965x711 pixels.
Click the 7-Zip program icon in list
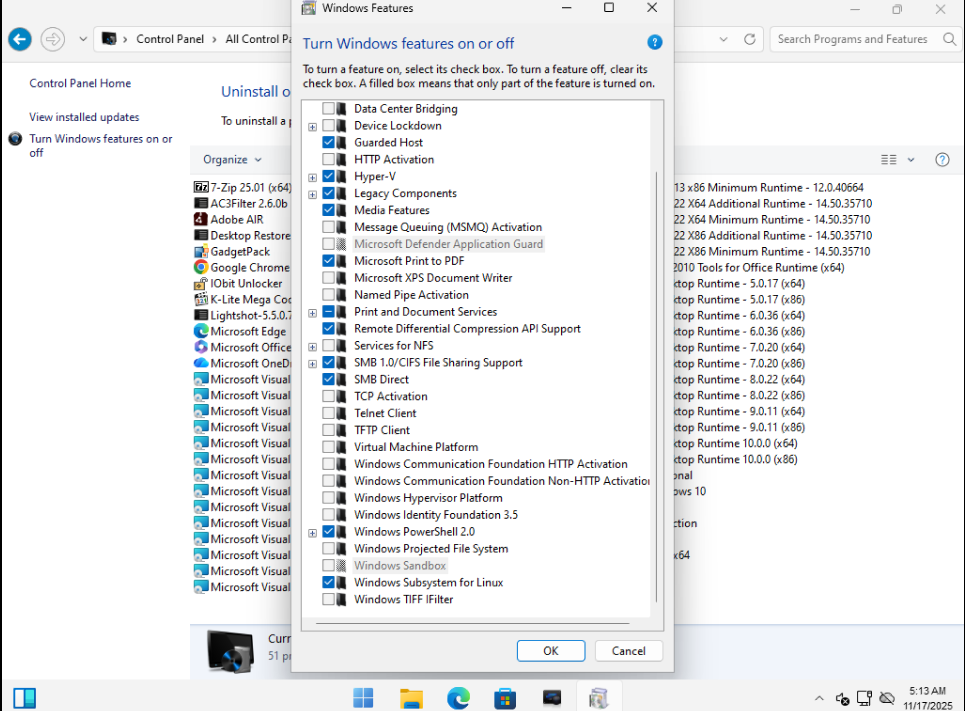[201, 187]
